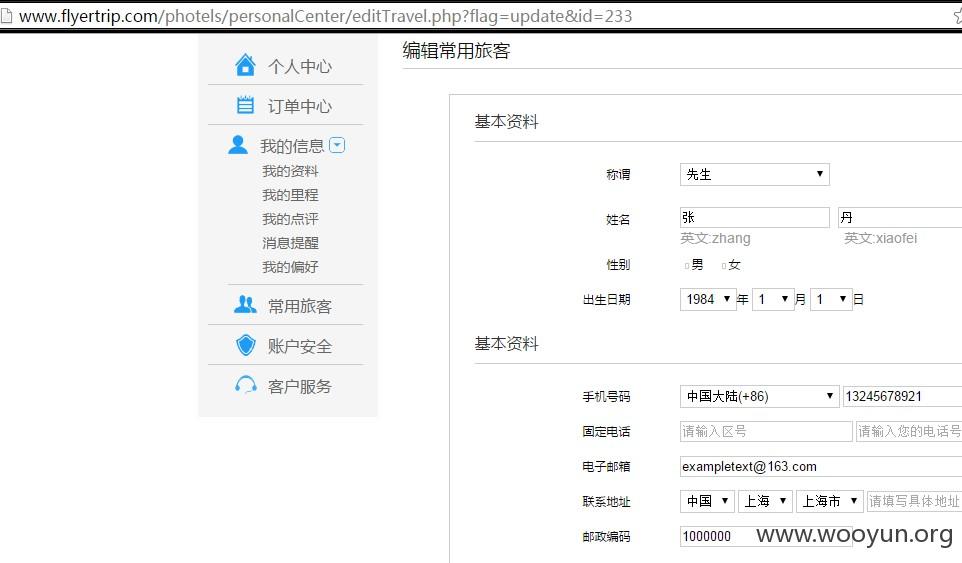Open the 我的资料 link
Viewport: 962px width, 563px height.
tap(290, 171)
